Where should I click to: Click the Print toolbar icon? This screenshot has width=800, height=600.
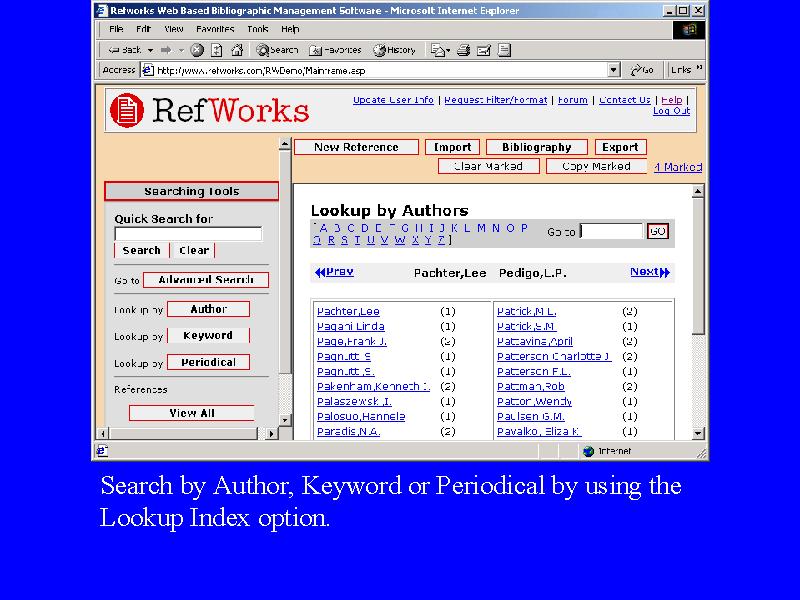[463, 50]
